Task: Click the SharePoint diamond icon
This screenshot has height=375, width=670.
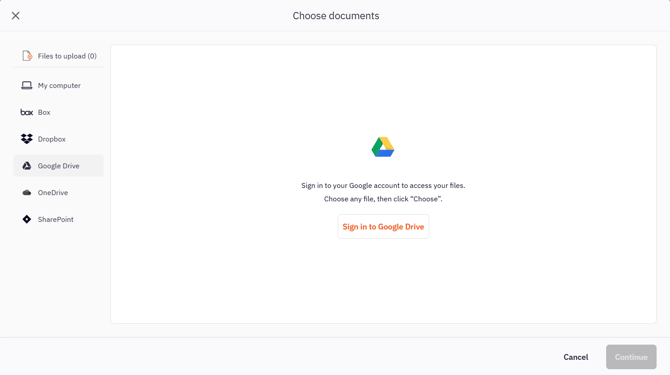Action: (26, 219)
